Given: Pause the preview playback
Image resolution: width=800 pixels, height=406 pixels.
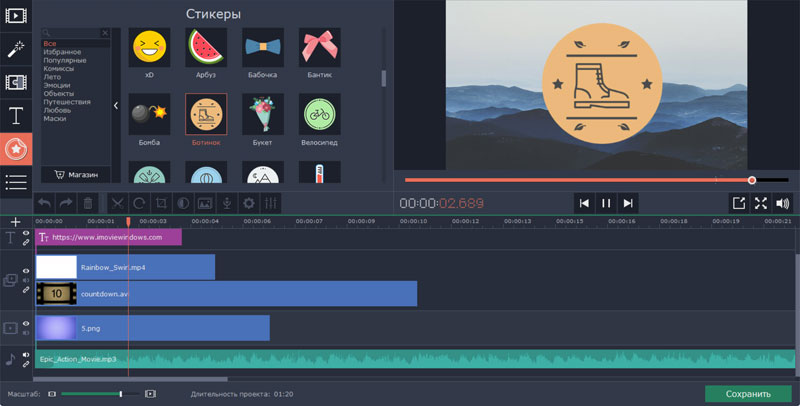Looking at the screenshot, I should click(606, 204).
